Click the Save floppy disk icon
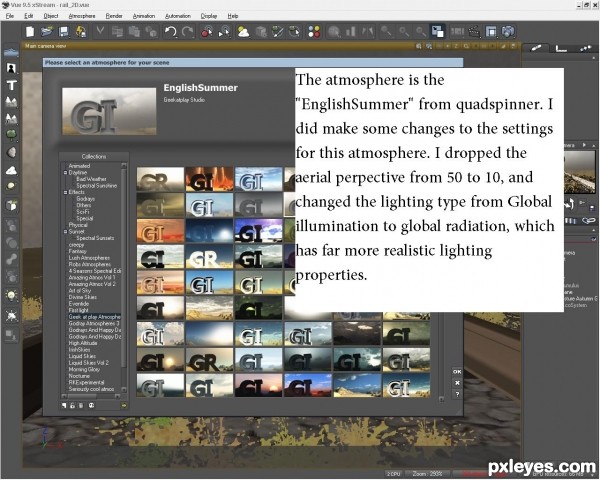The width and height of the screenshot is (600, 480). 64,31
